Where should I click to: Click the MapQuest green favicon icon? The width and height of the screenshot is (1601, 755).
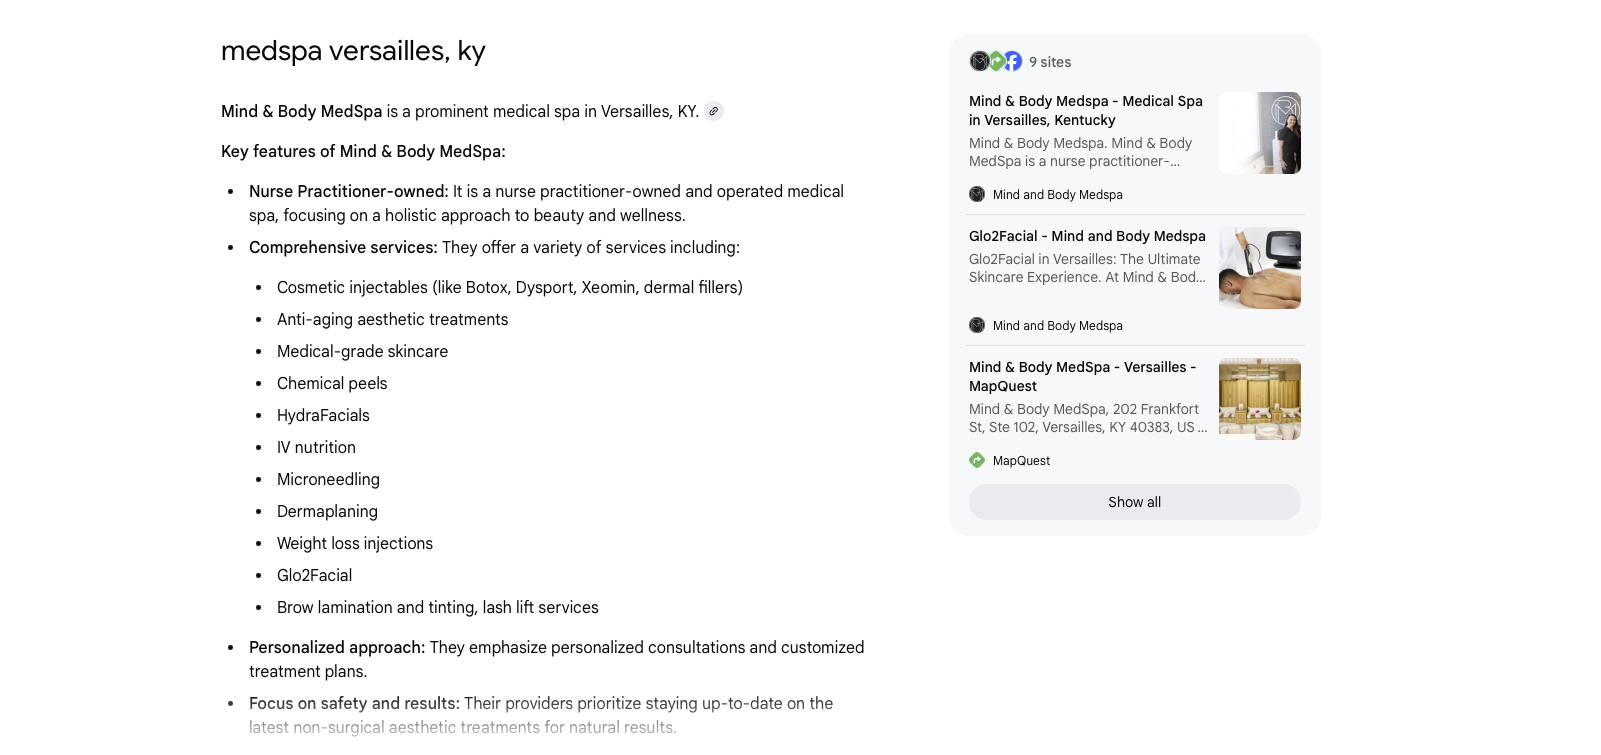pos(977,460)
